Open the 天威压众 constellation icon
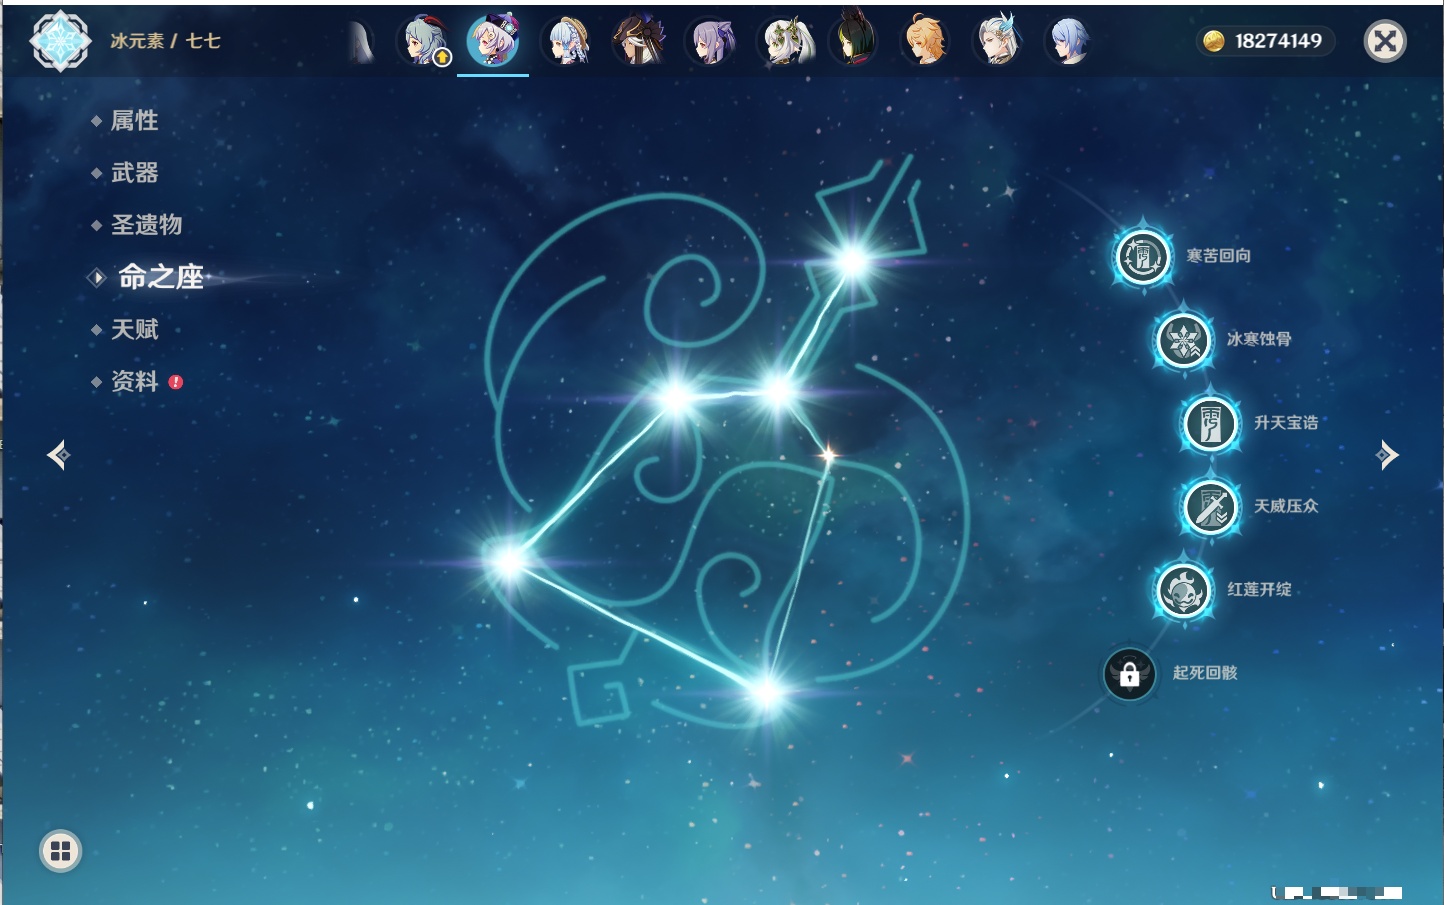The image size is (1444, 905). coord(1210,507)
